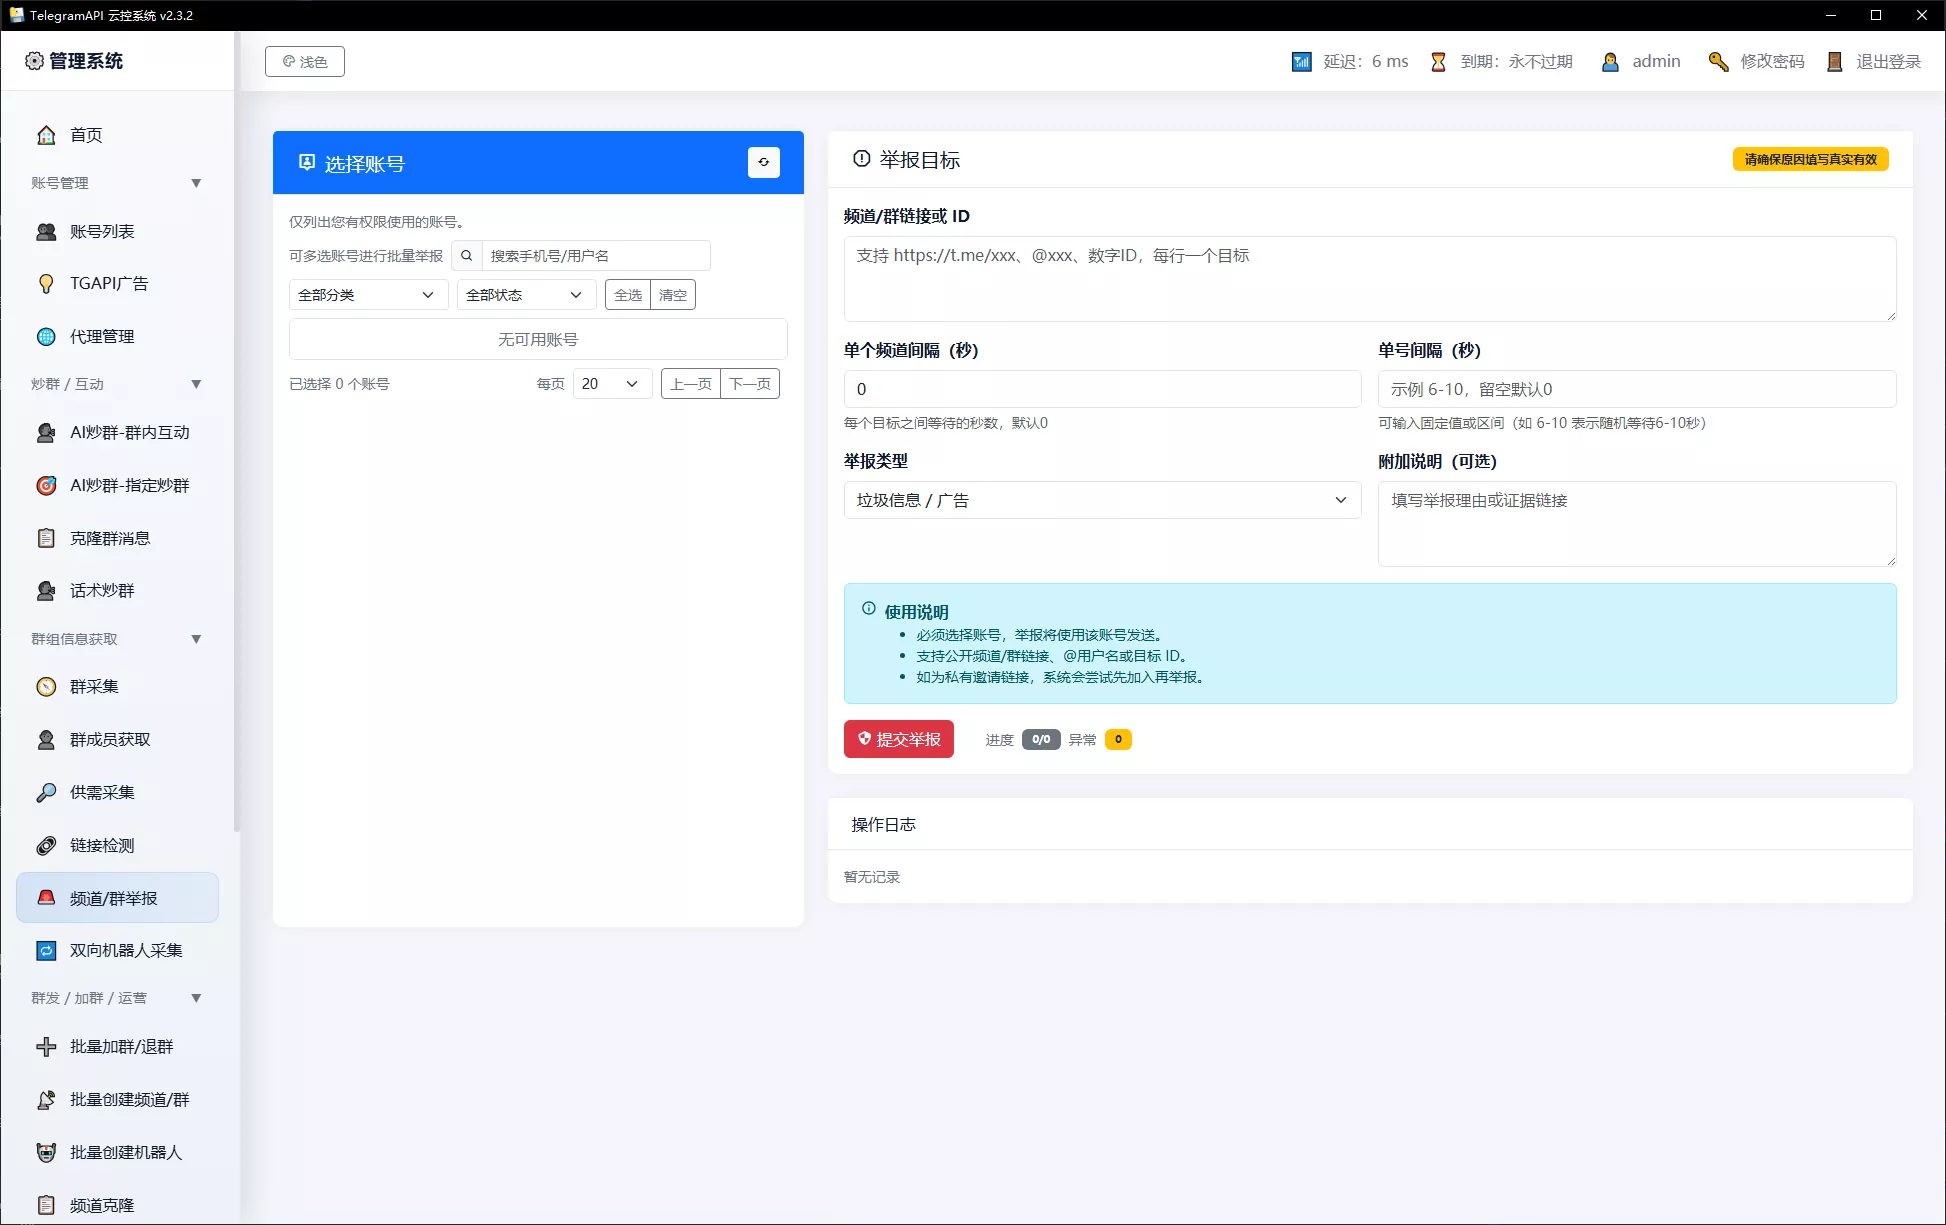Click the magnifier icon for 供需采集
The image size is (1946, 1225).
[46, 793]
